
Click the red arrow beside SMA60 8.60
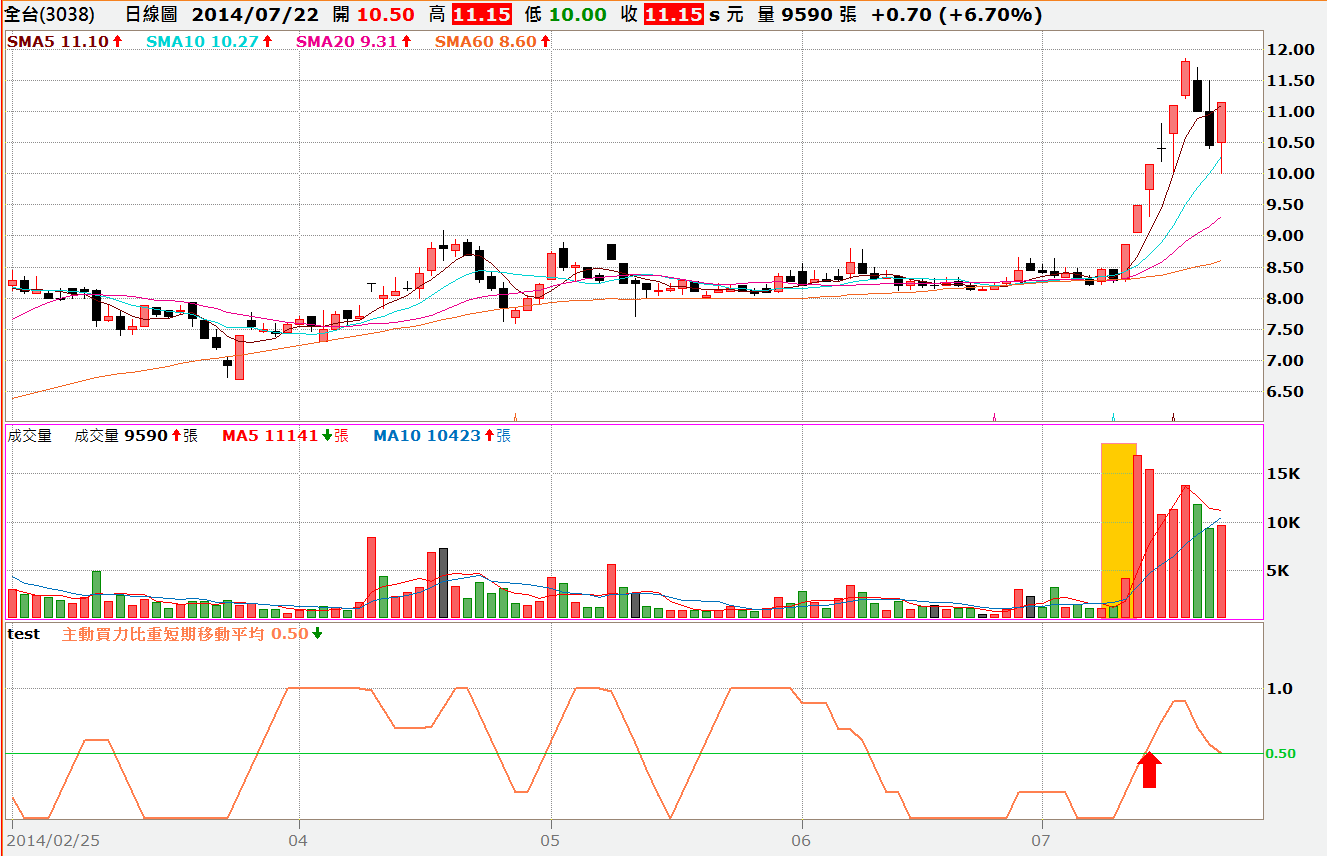(545, 42)
